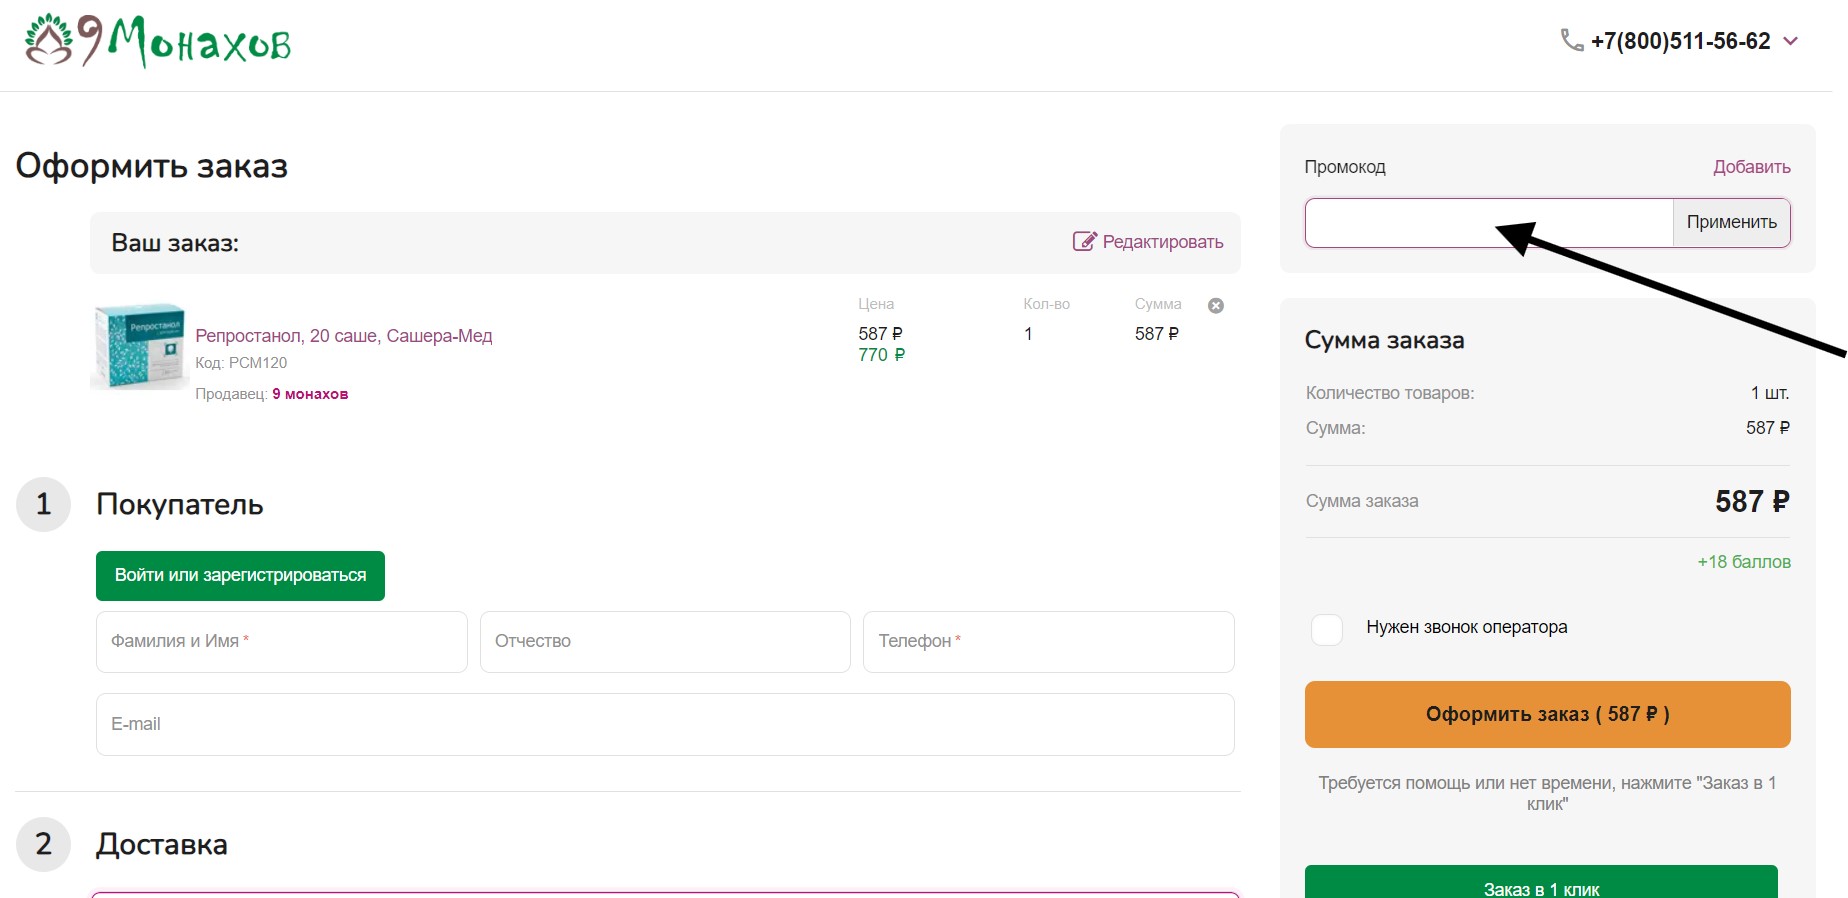1848x898 pixels.
Task: Focus the Отчество field
Action: 665,642
